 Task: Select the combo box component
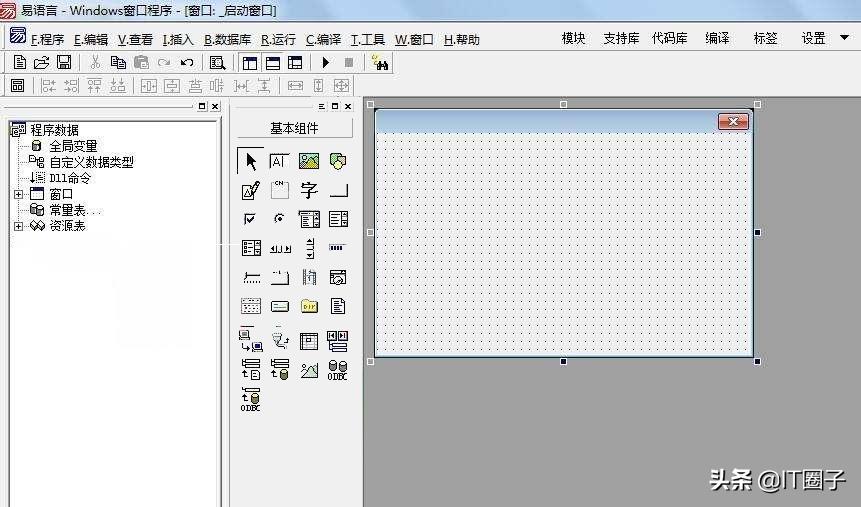(x=309, y=219)
